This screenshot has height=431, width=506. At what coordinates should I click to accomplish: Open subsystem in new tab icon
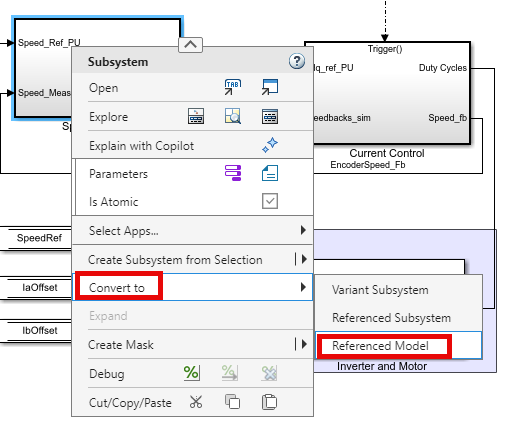233,87
